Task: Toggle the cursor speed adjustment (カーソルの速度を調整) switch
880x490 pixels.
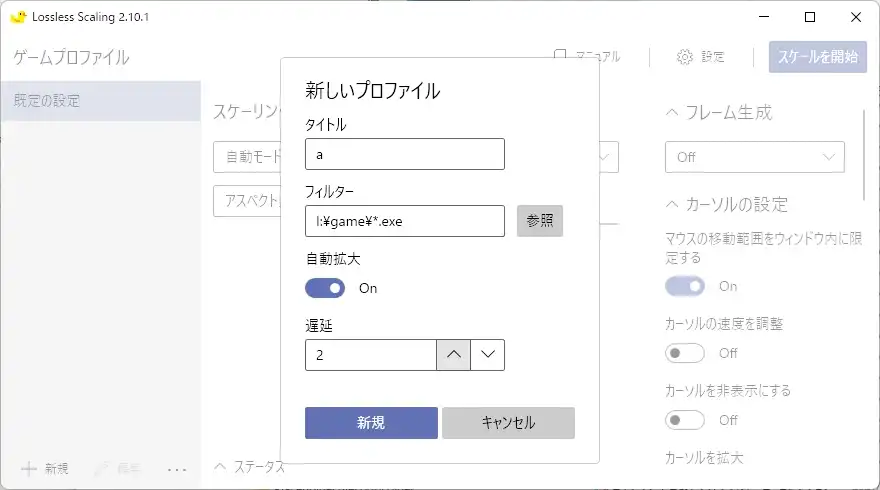Action: coord(685,353)
